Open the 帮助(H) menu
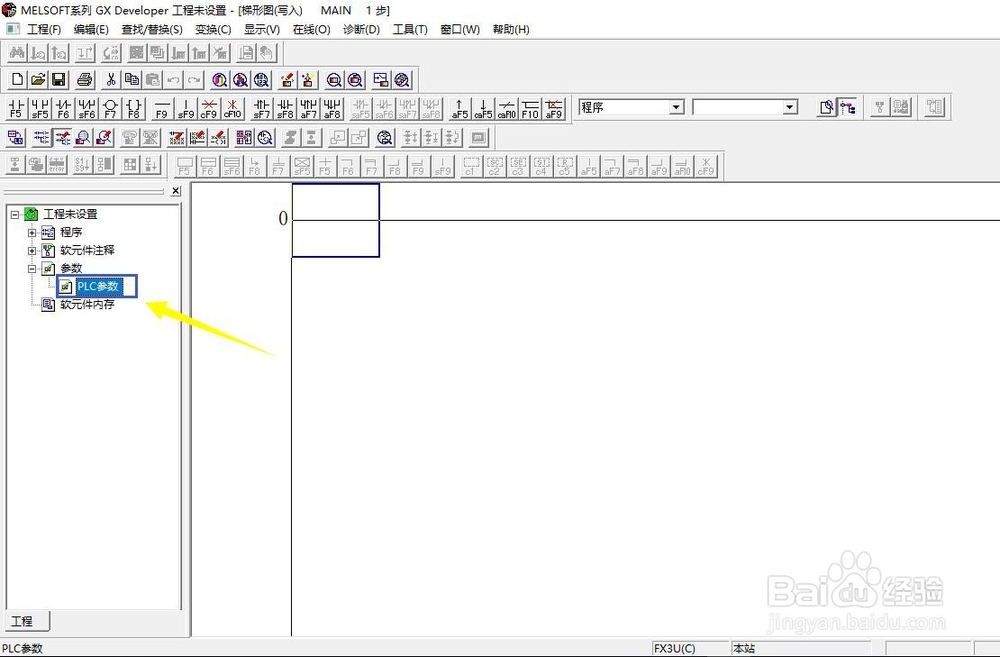1000x657 pixels. tap(511, 29)
